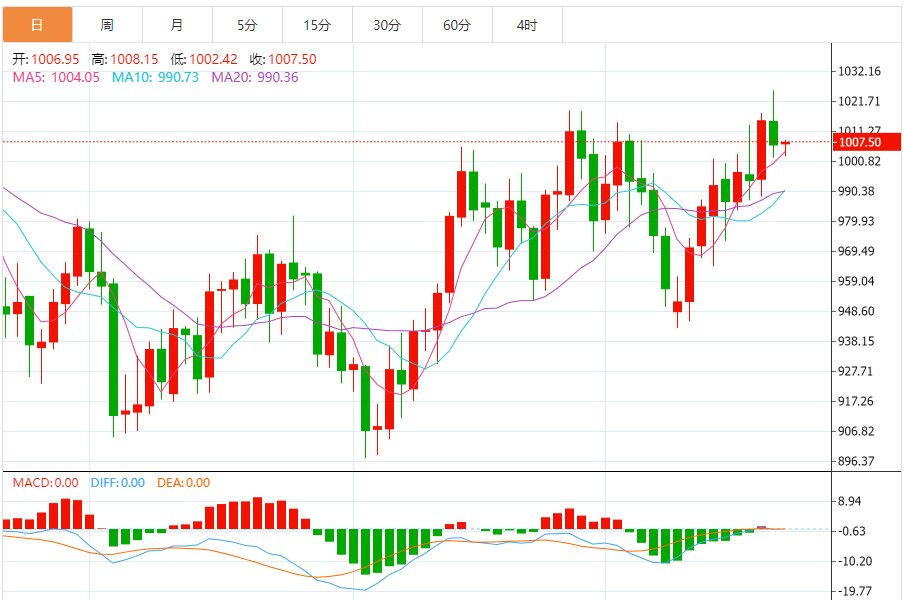The height and width of the screenshot is (600, 905).
Task: Click the 1000.82 price axis label
Action: (859, 161)
